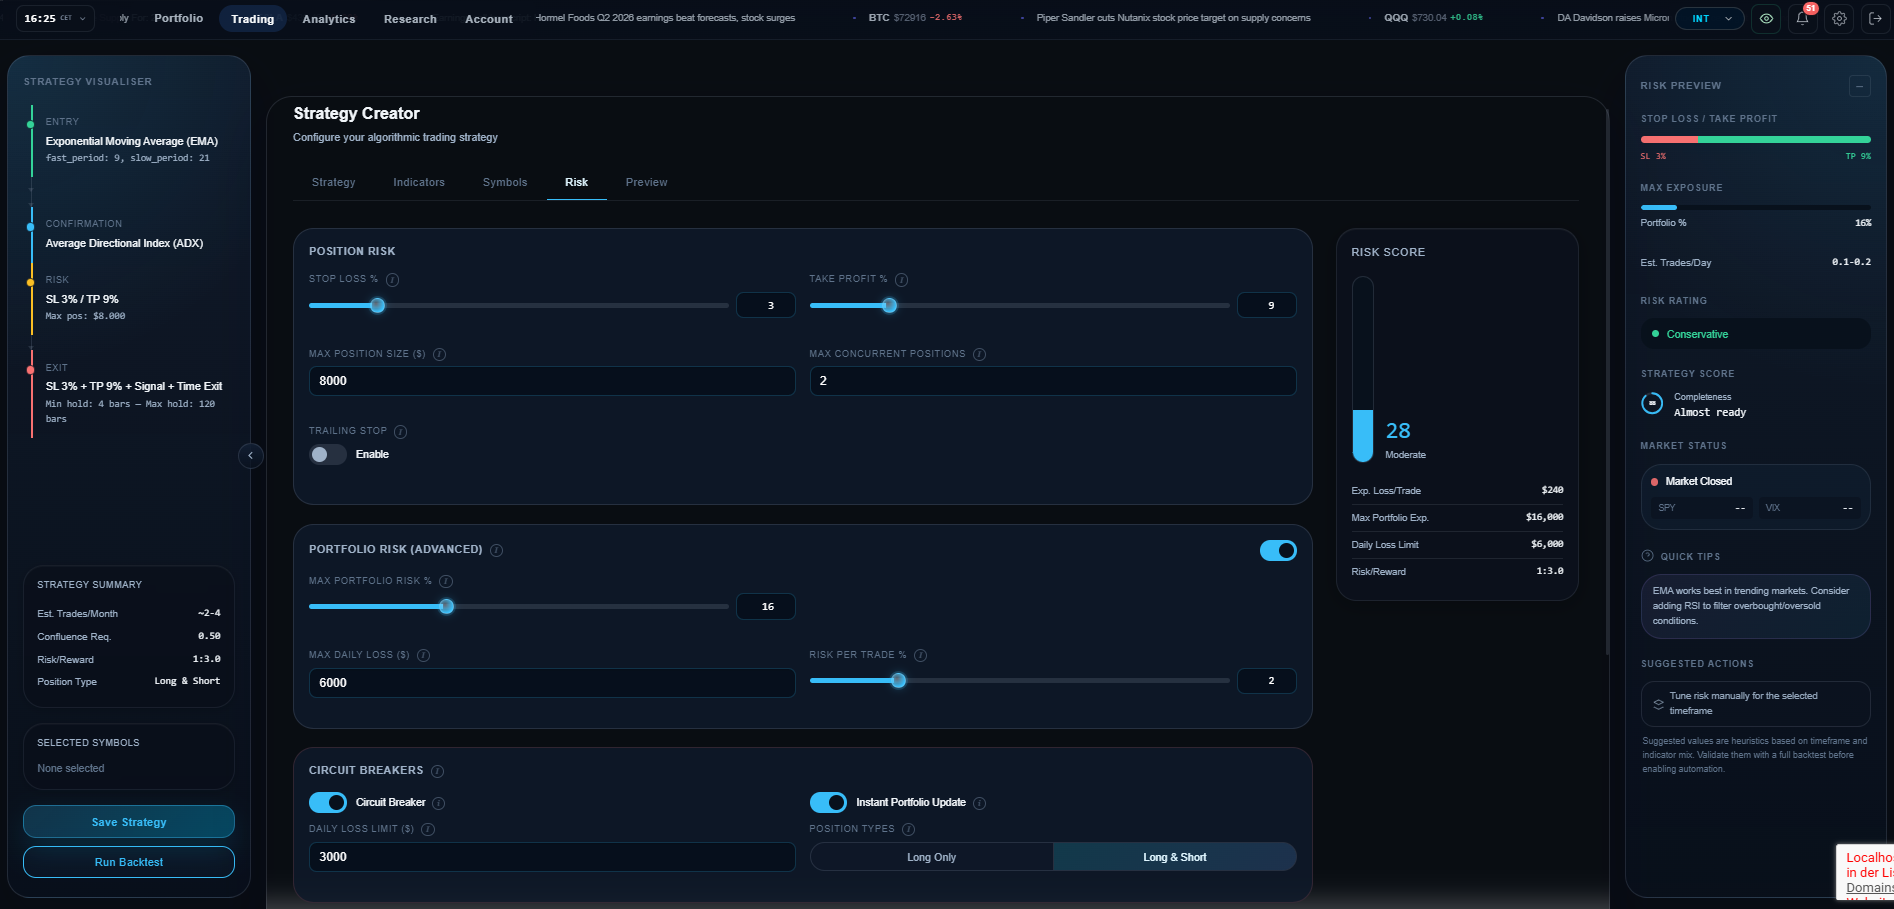Click the Risk Per Trade % info icon
The image size is (1894, 909).
click(921, 655)
